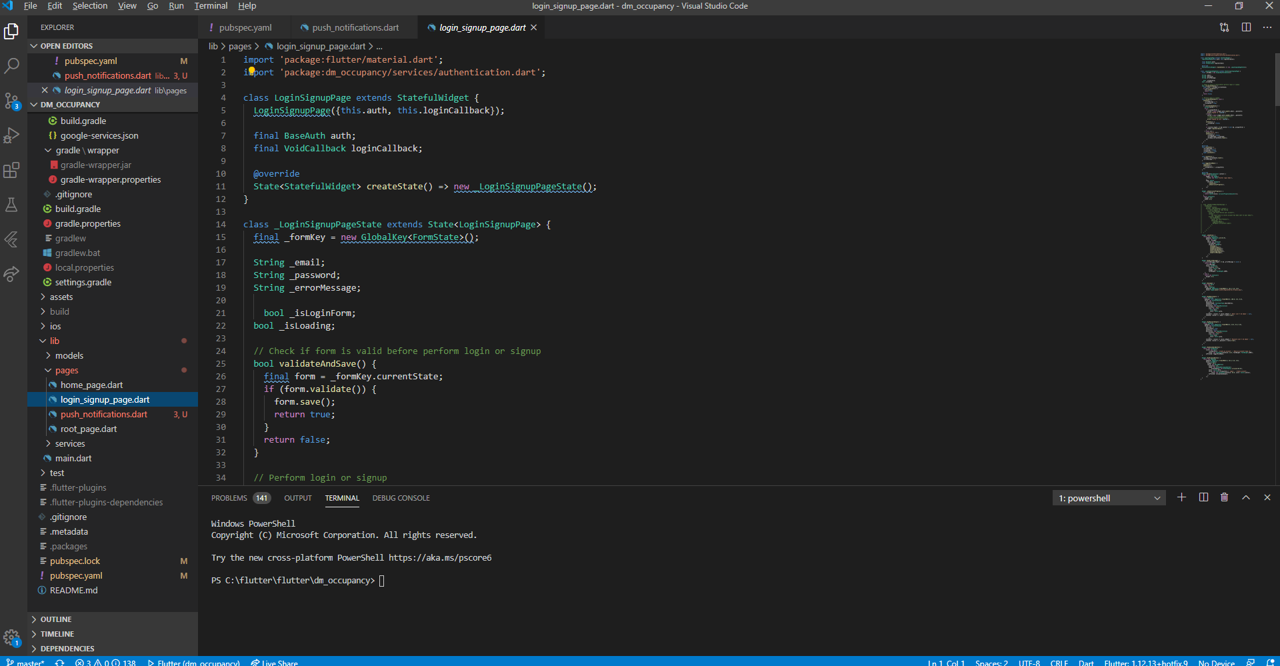Show the Debug Console panel tab

[401, 498]
